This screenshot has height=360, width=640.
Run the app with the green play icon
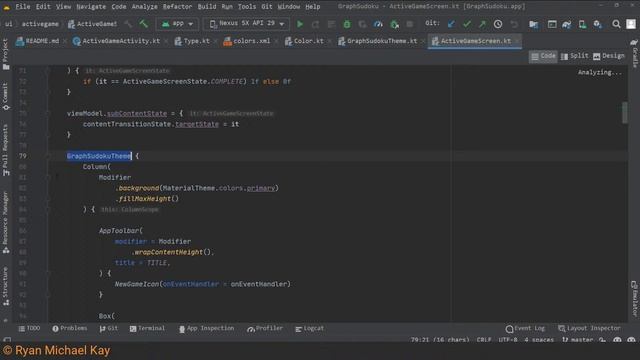[x=300, y=24]
